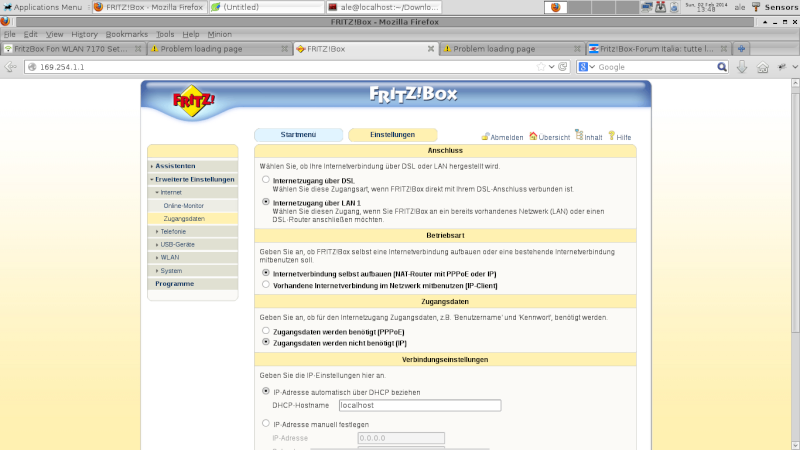The image size is (800, 450).
Task: Switch to Fritz!Box-Forum Italia browser tab
Action: 658,48
